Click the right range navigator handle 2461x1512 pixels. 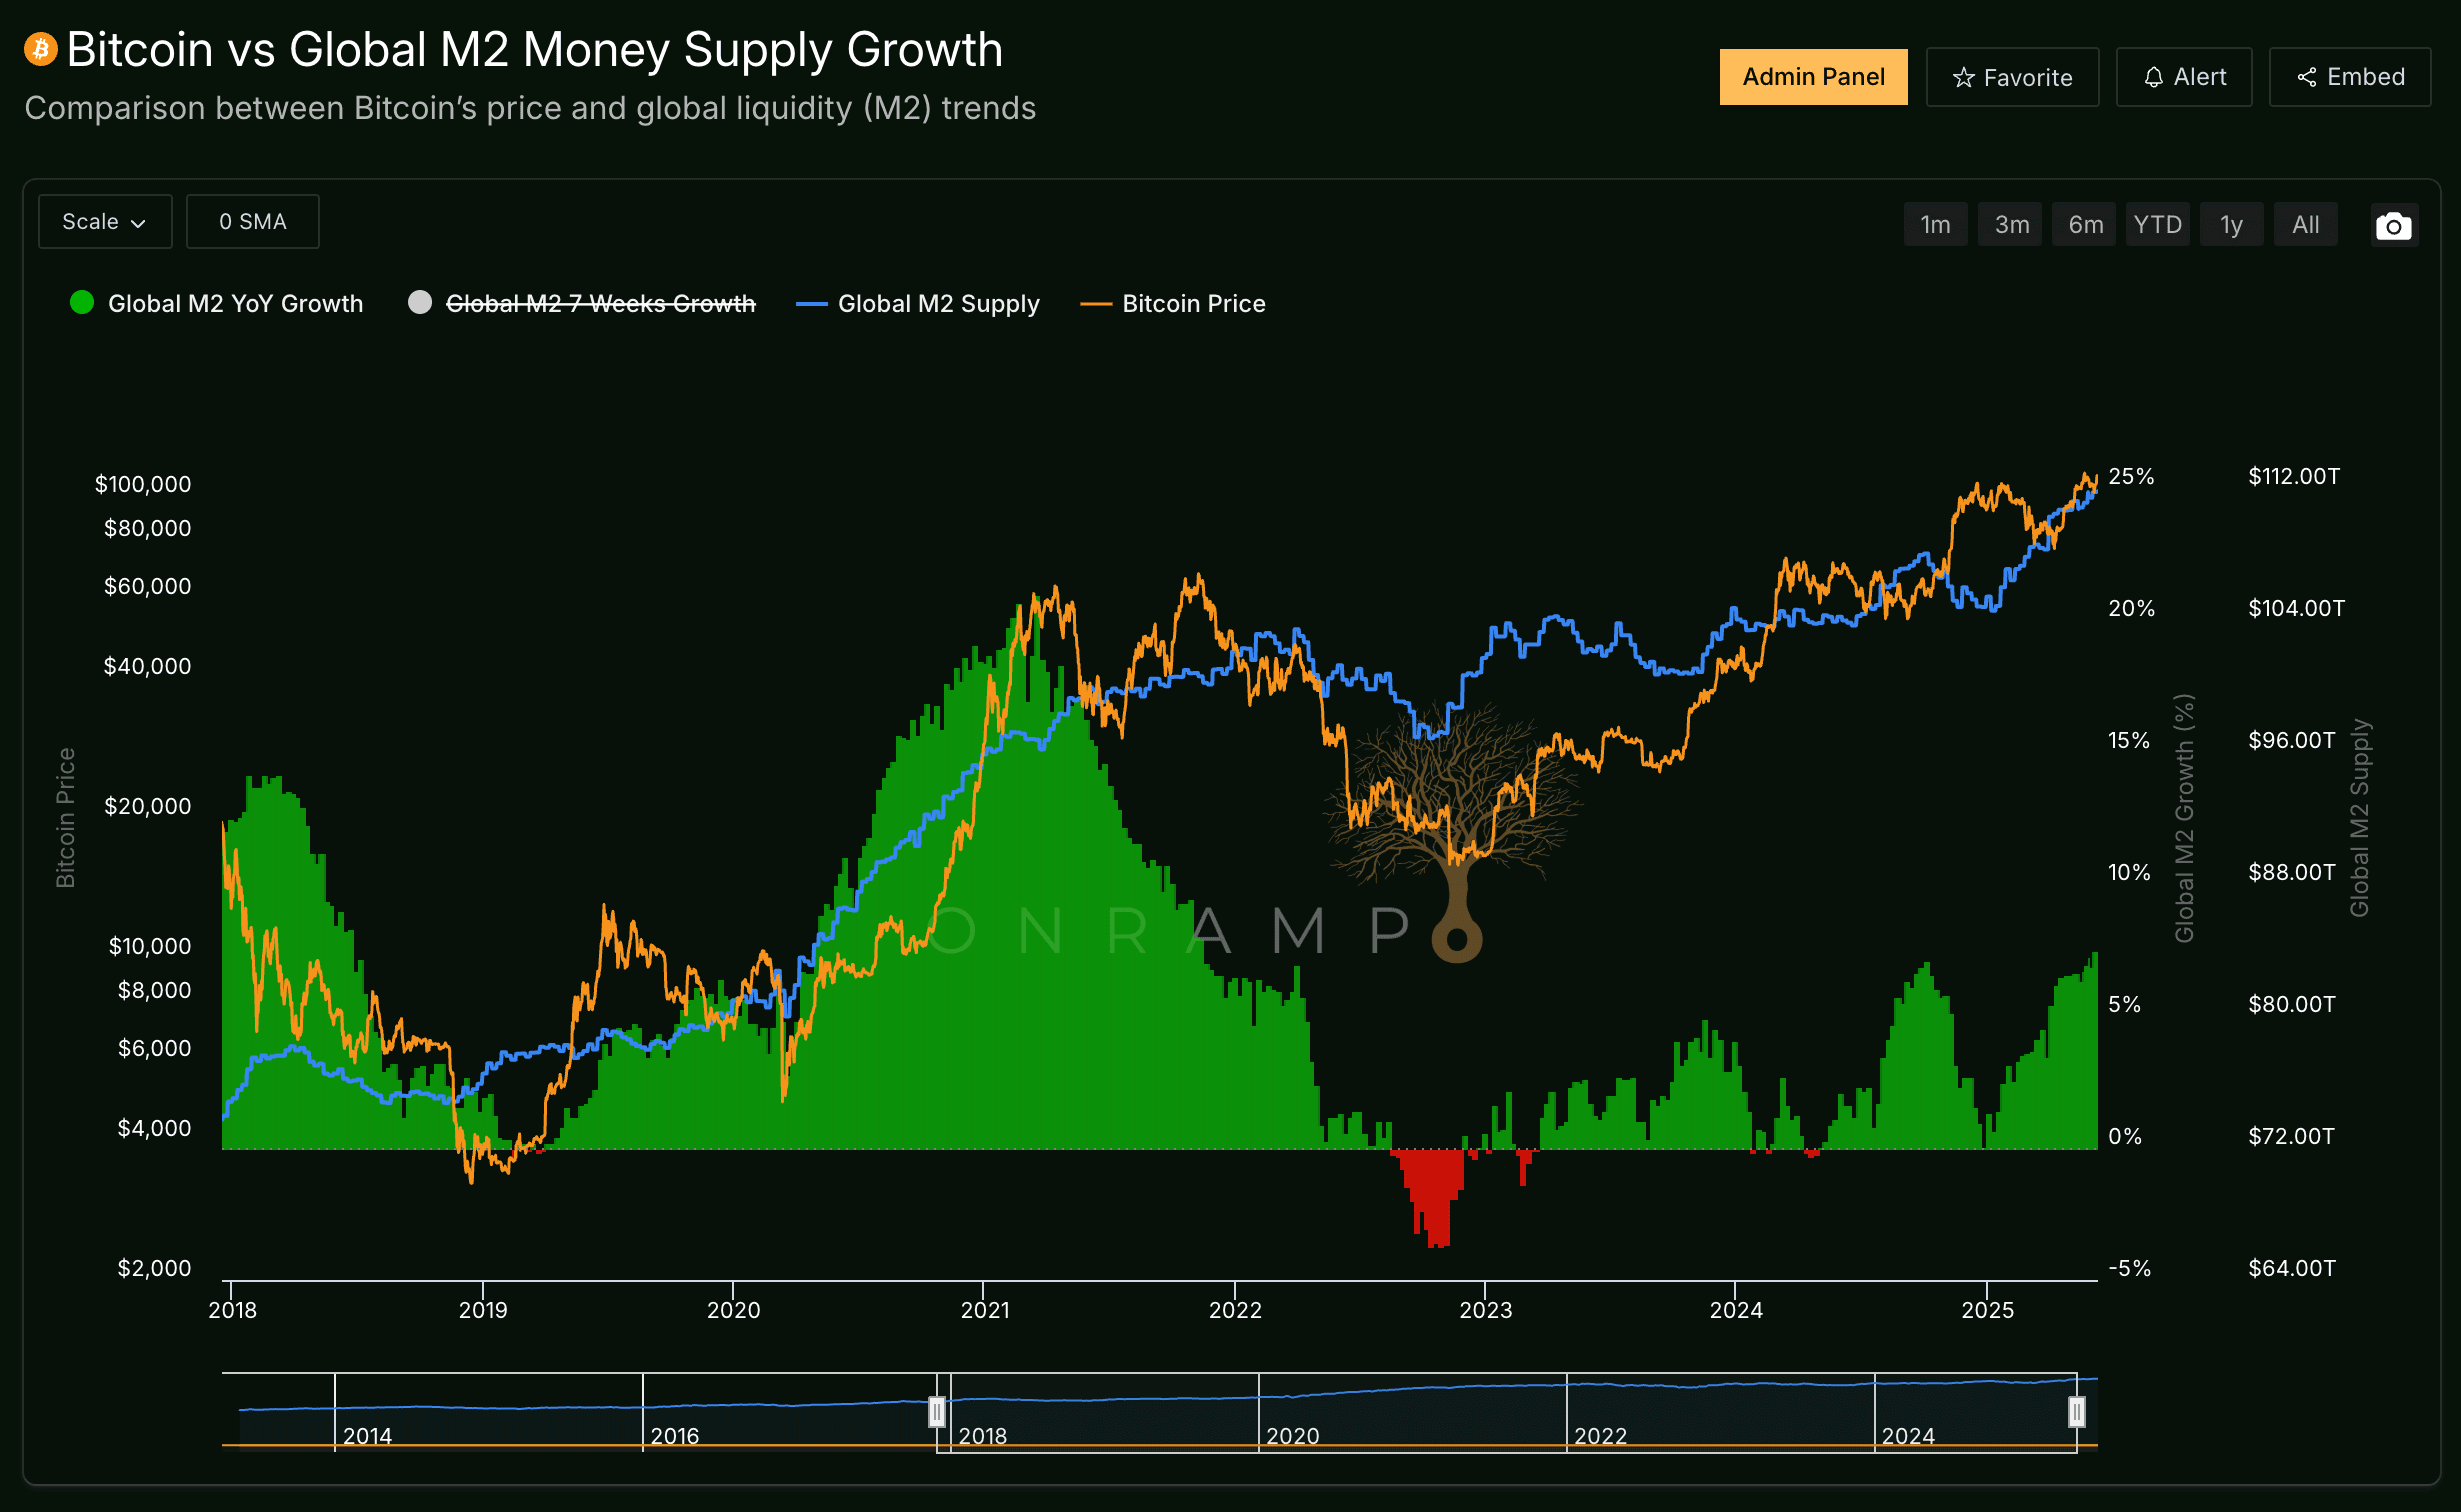tap(2076, 1411)
